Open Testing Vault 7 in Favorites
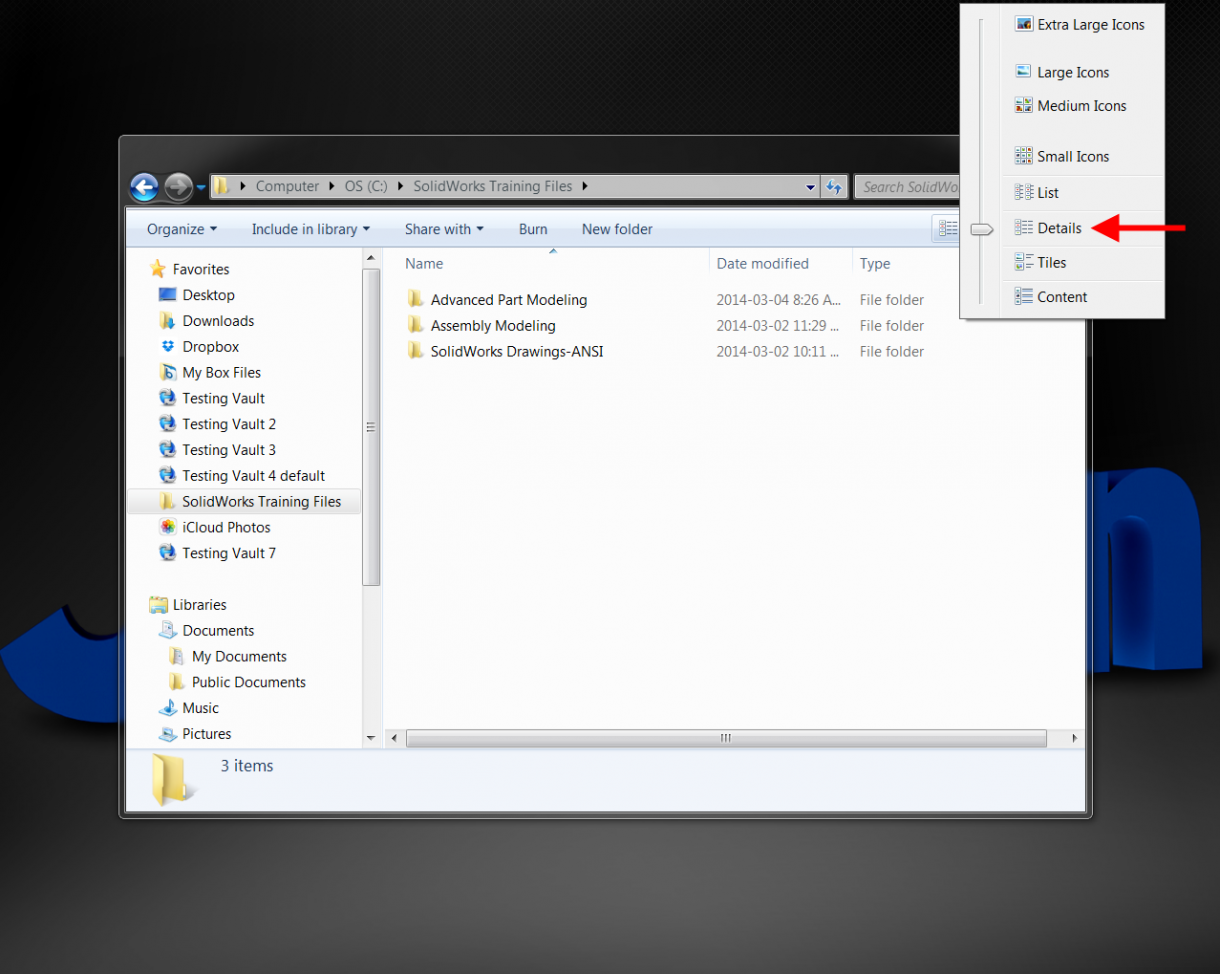The height and width of the screenshot is (974, 1220). (x=229, y=553)
